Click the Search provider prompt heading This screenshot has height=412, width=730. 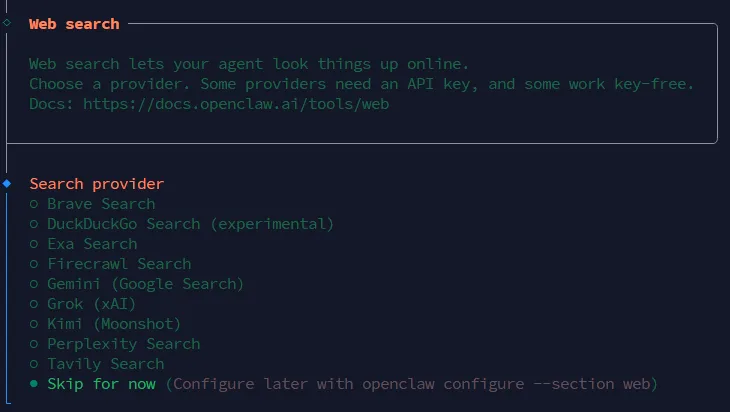[x=96, y=184]
